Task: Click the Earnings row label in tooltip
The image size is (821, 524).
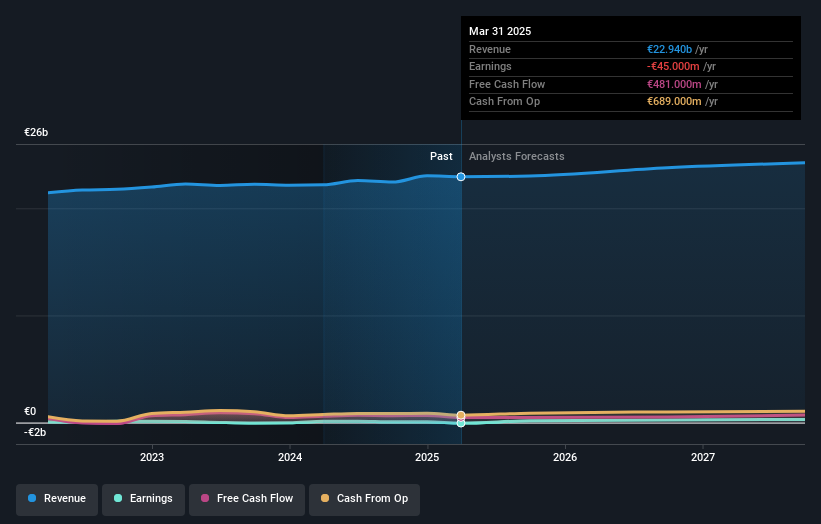Action: point(490,66)
